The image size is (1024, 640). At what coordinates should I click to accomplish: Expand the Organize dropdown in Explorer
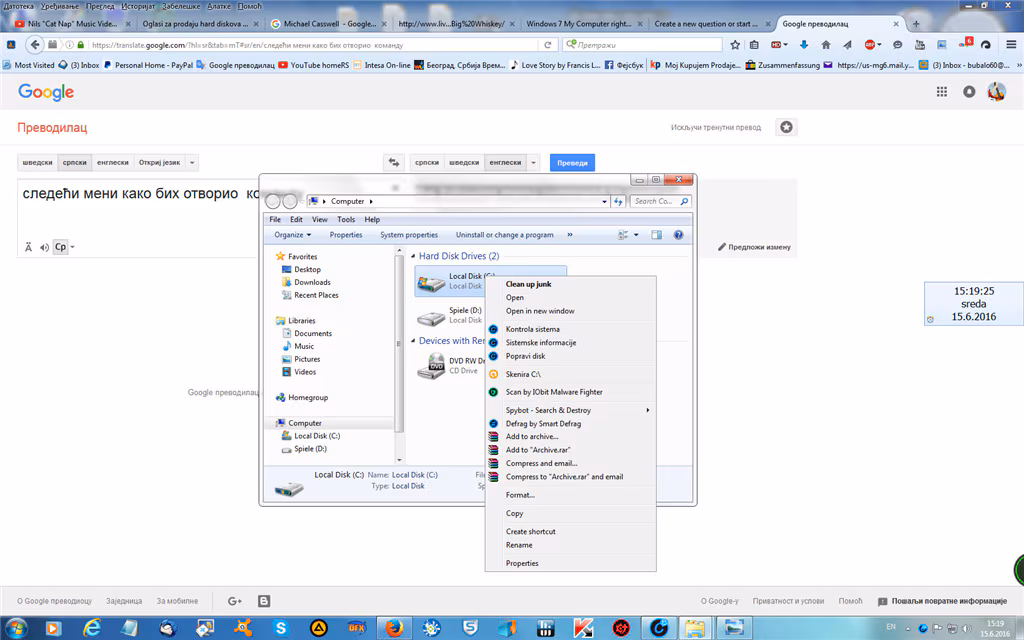(x=293, y=235)
